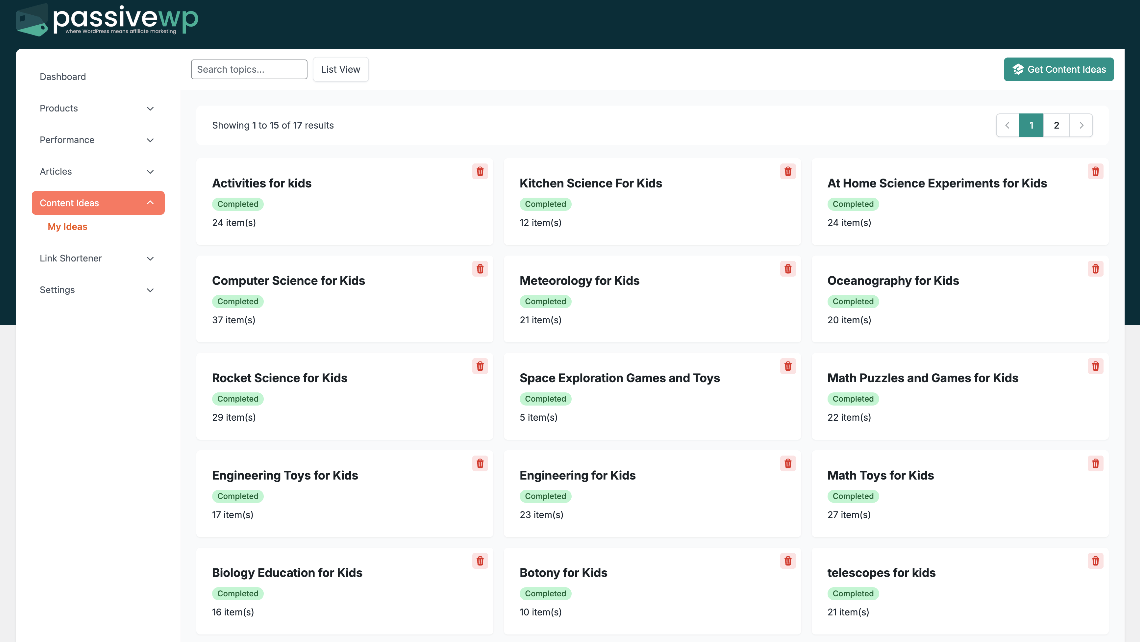Delete the Math Toys for Kids idea

click(x=1095, y=463)
